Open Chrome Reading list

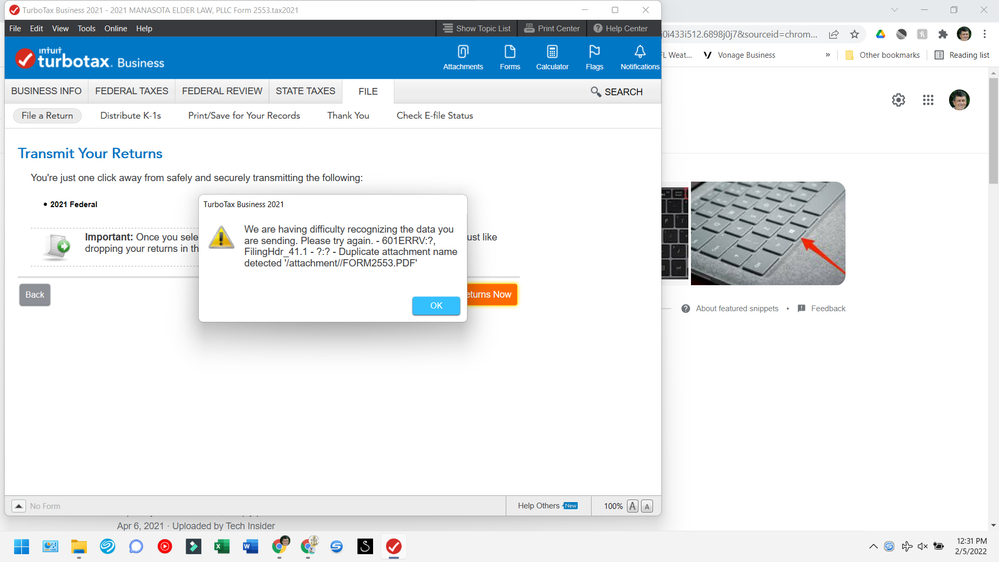point(962,55)
